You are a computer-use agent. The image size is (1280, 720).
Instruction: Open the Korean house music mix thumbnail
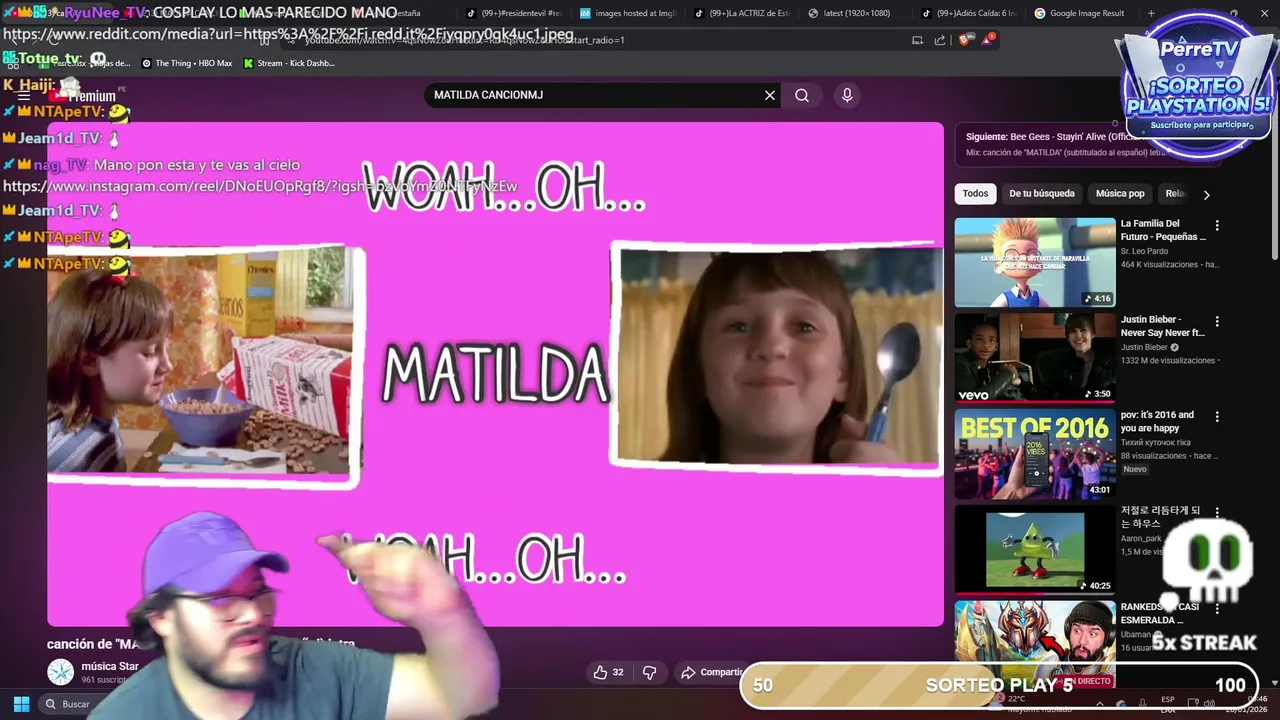[x=1035, y=549]
